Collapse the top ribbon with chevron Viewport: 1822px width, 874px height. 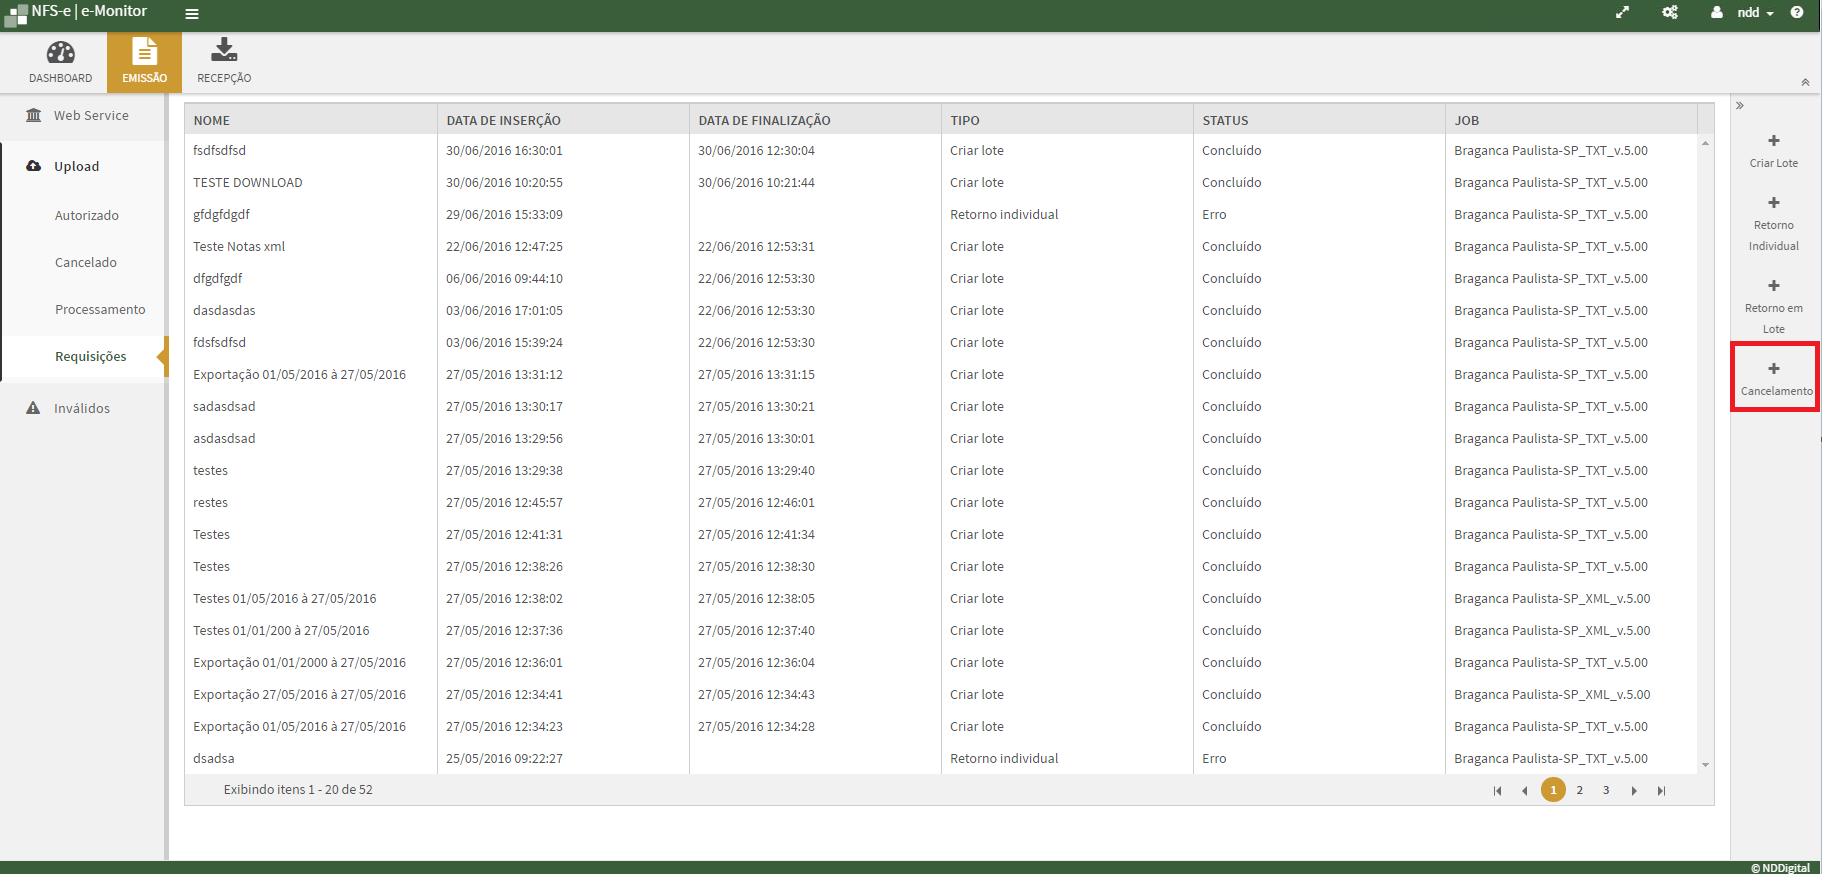[x=1805, y=82]
